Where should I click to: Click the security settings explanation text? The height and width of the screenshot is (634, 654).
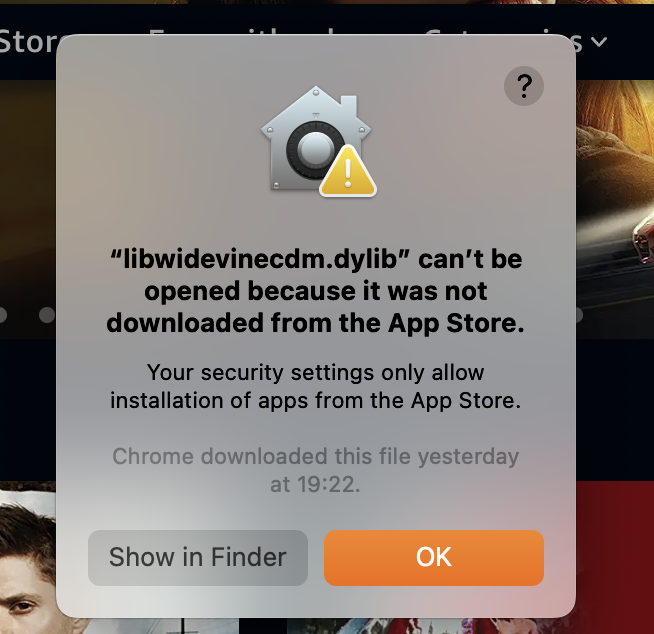click(x=316, y=386)
